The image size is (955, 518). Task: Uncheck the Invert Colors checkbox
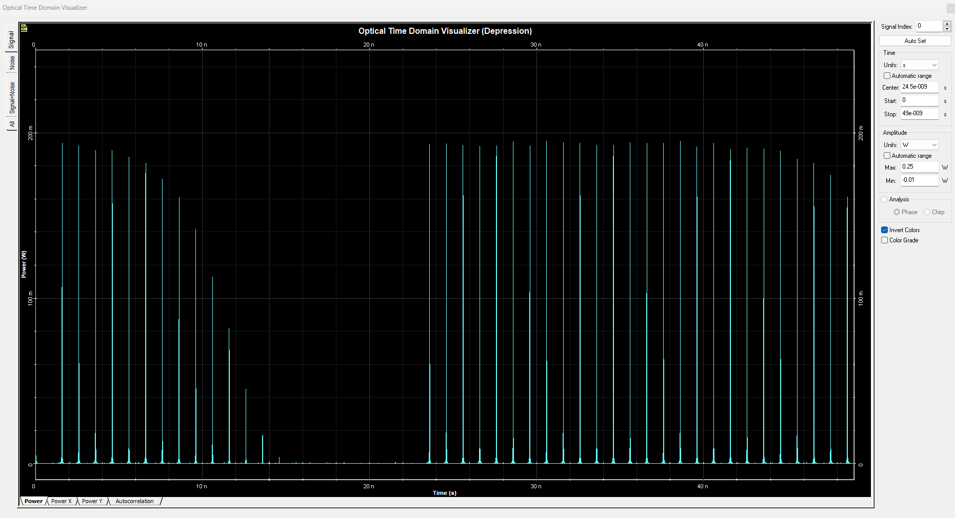pos(885,230)
